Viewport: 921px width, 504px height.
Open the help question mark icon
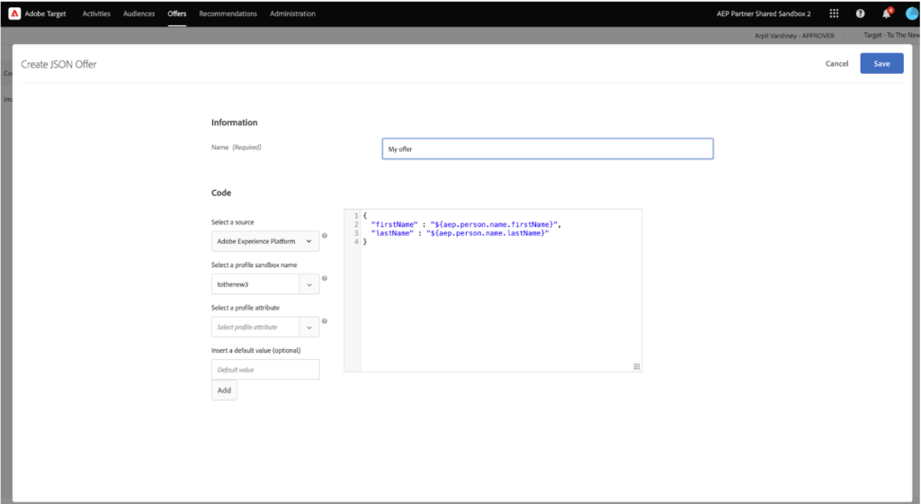pyautogui.click(x=860, y=14)
